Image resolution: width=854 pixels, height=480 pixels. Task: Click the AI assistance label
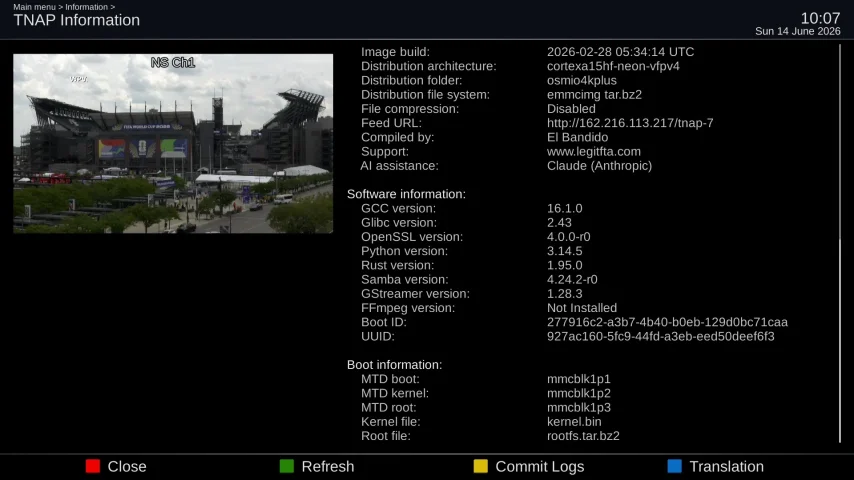coord(399,166)
